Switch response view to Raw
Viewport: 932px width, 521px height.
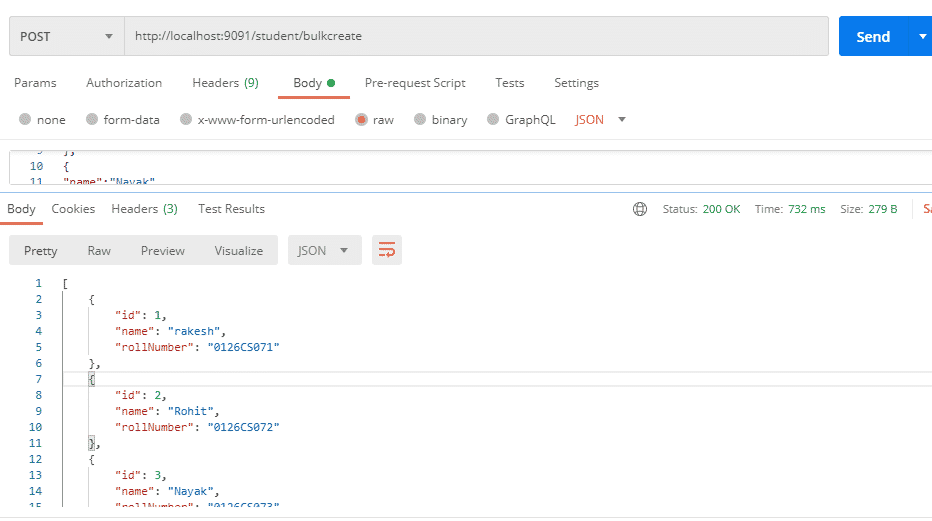coord(99,251)
